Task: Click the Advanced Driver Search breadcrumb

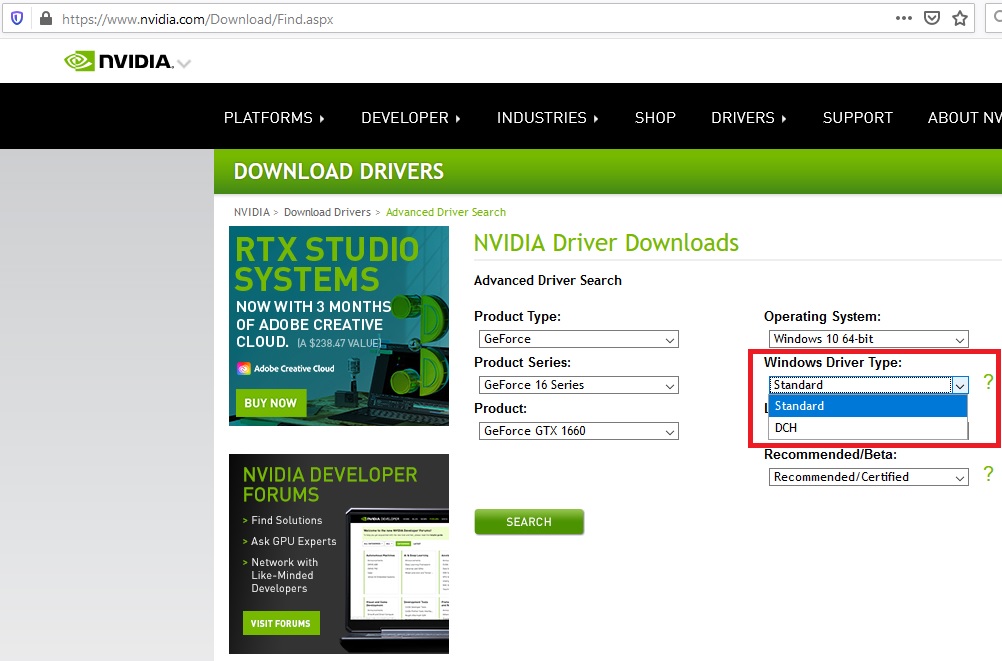Action: [445, 212]
